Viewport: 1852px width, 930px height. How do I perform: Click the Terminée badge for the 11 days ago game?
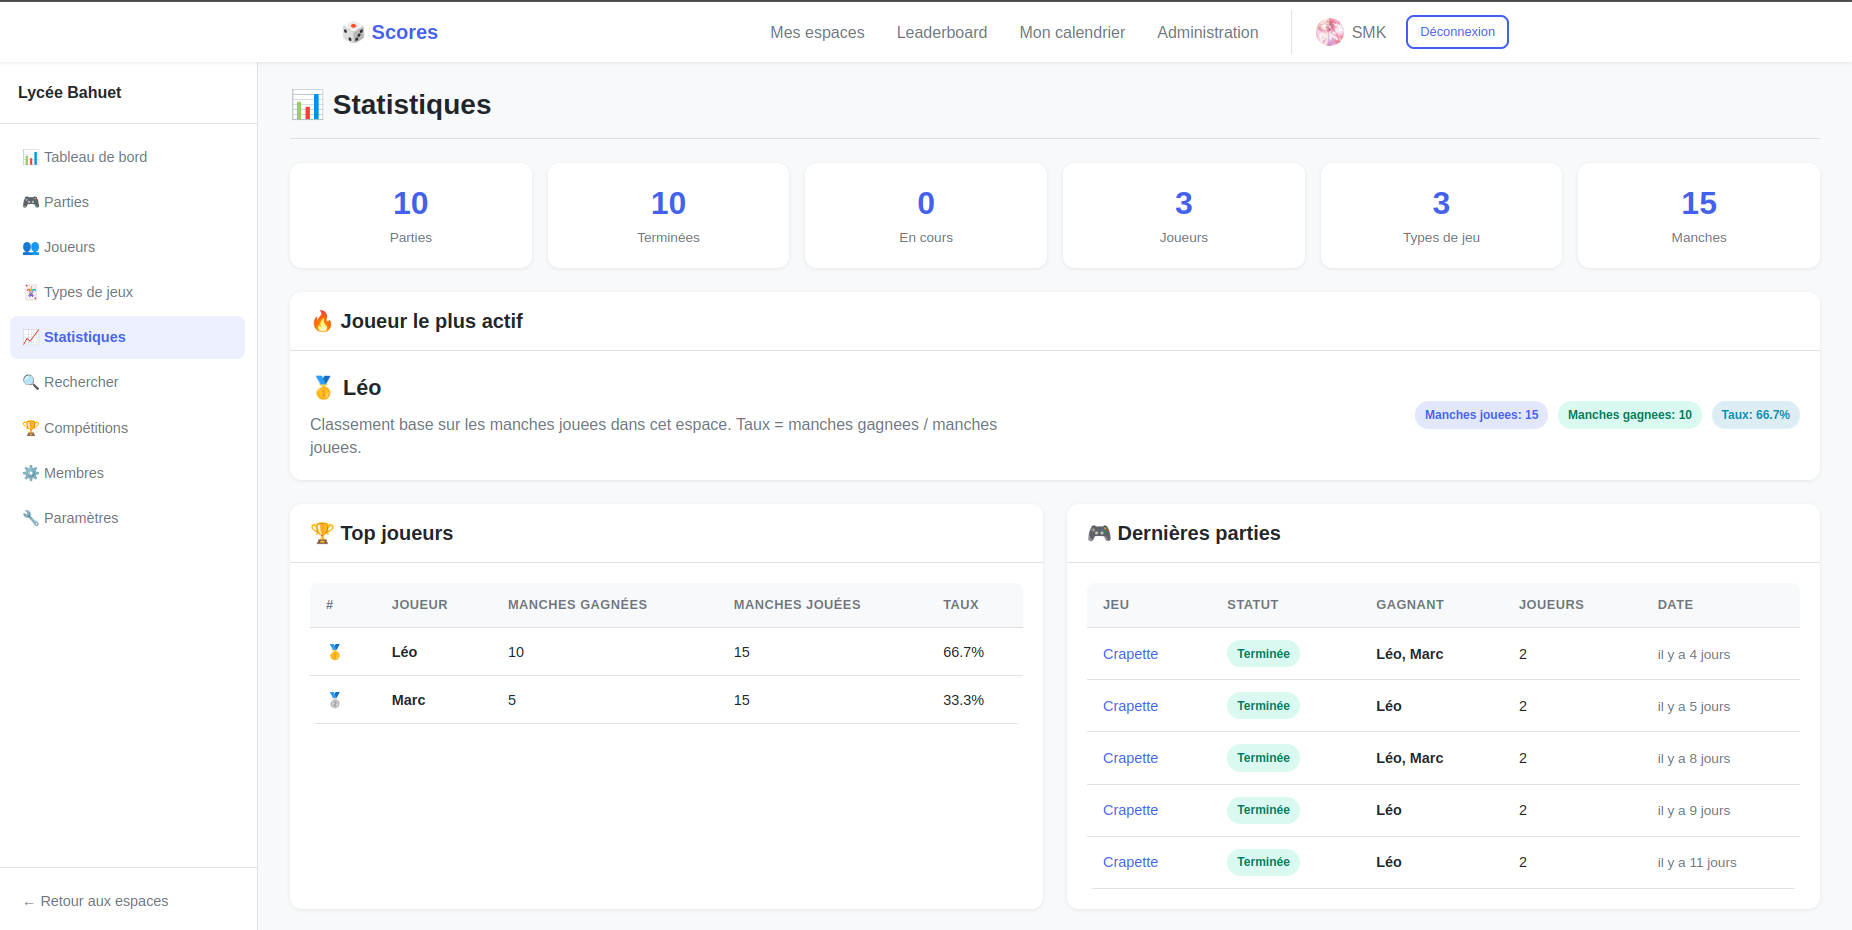tap(1263, 862)
